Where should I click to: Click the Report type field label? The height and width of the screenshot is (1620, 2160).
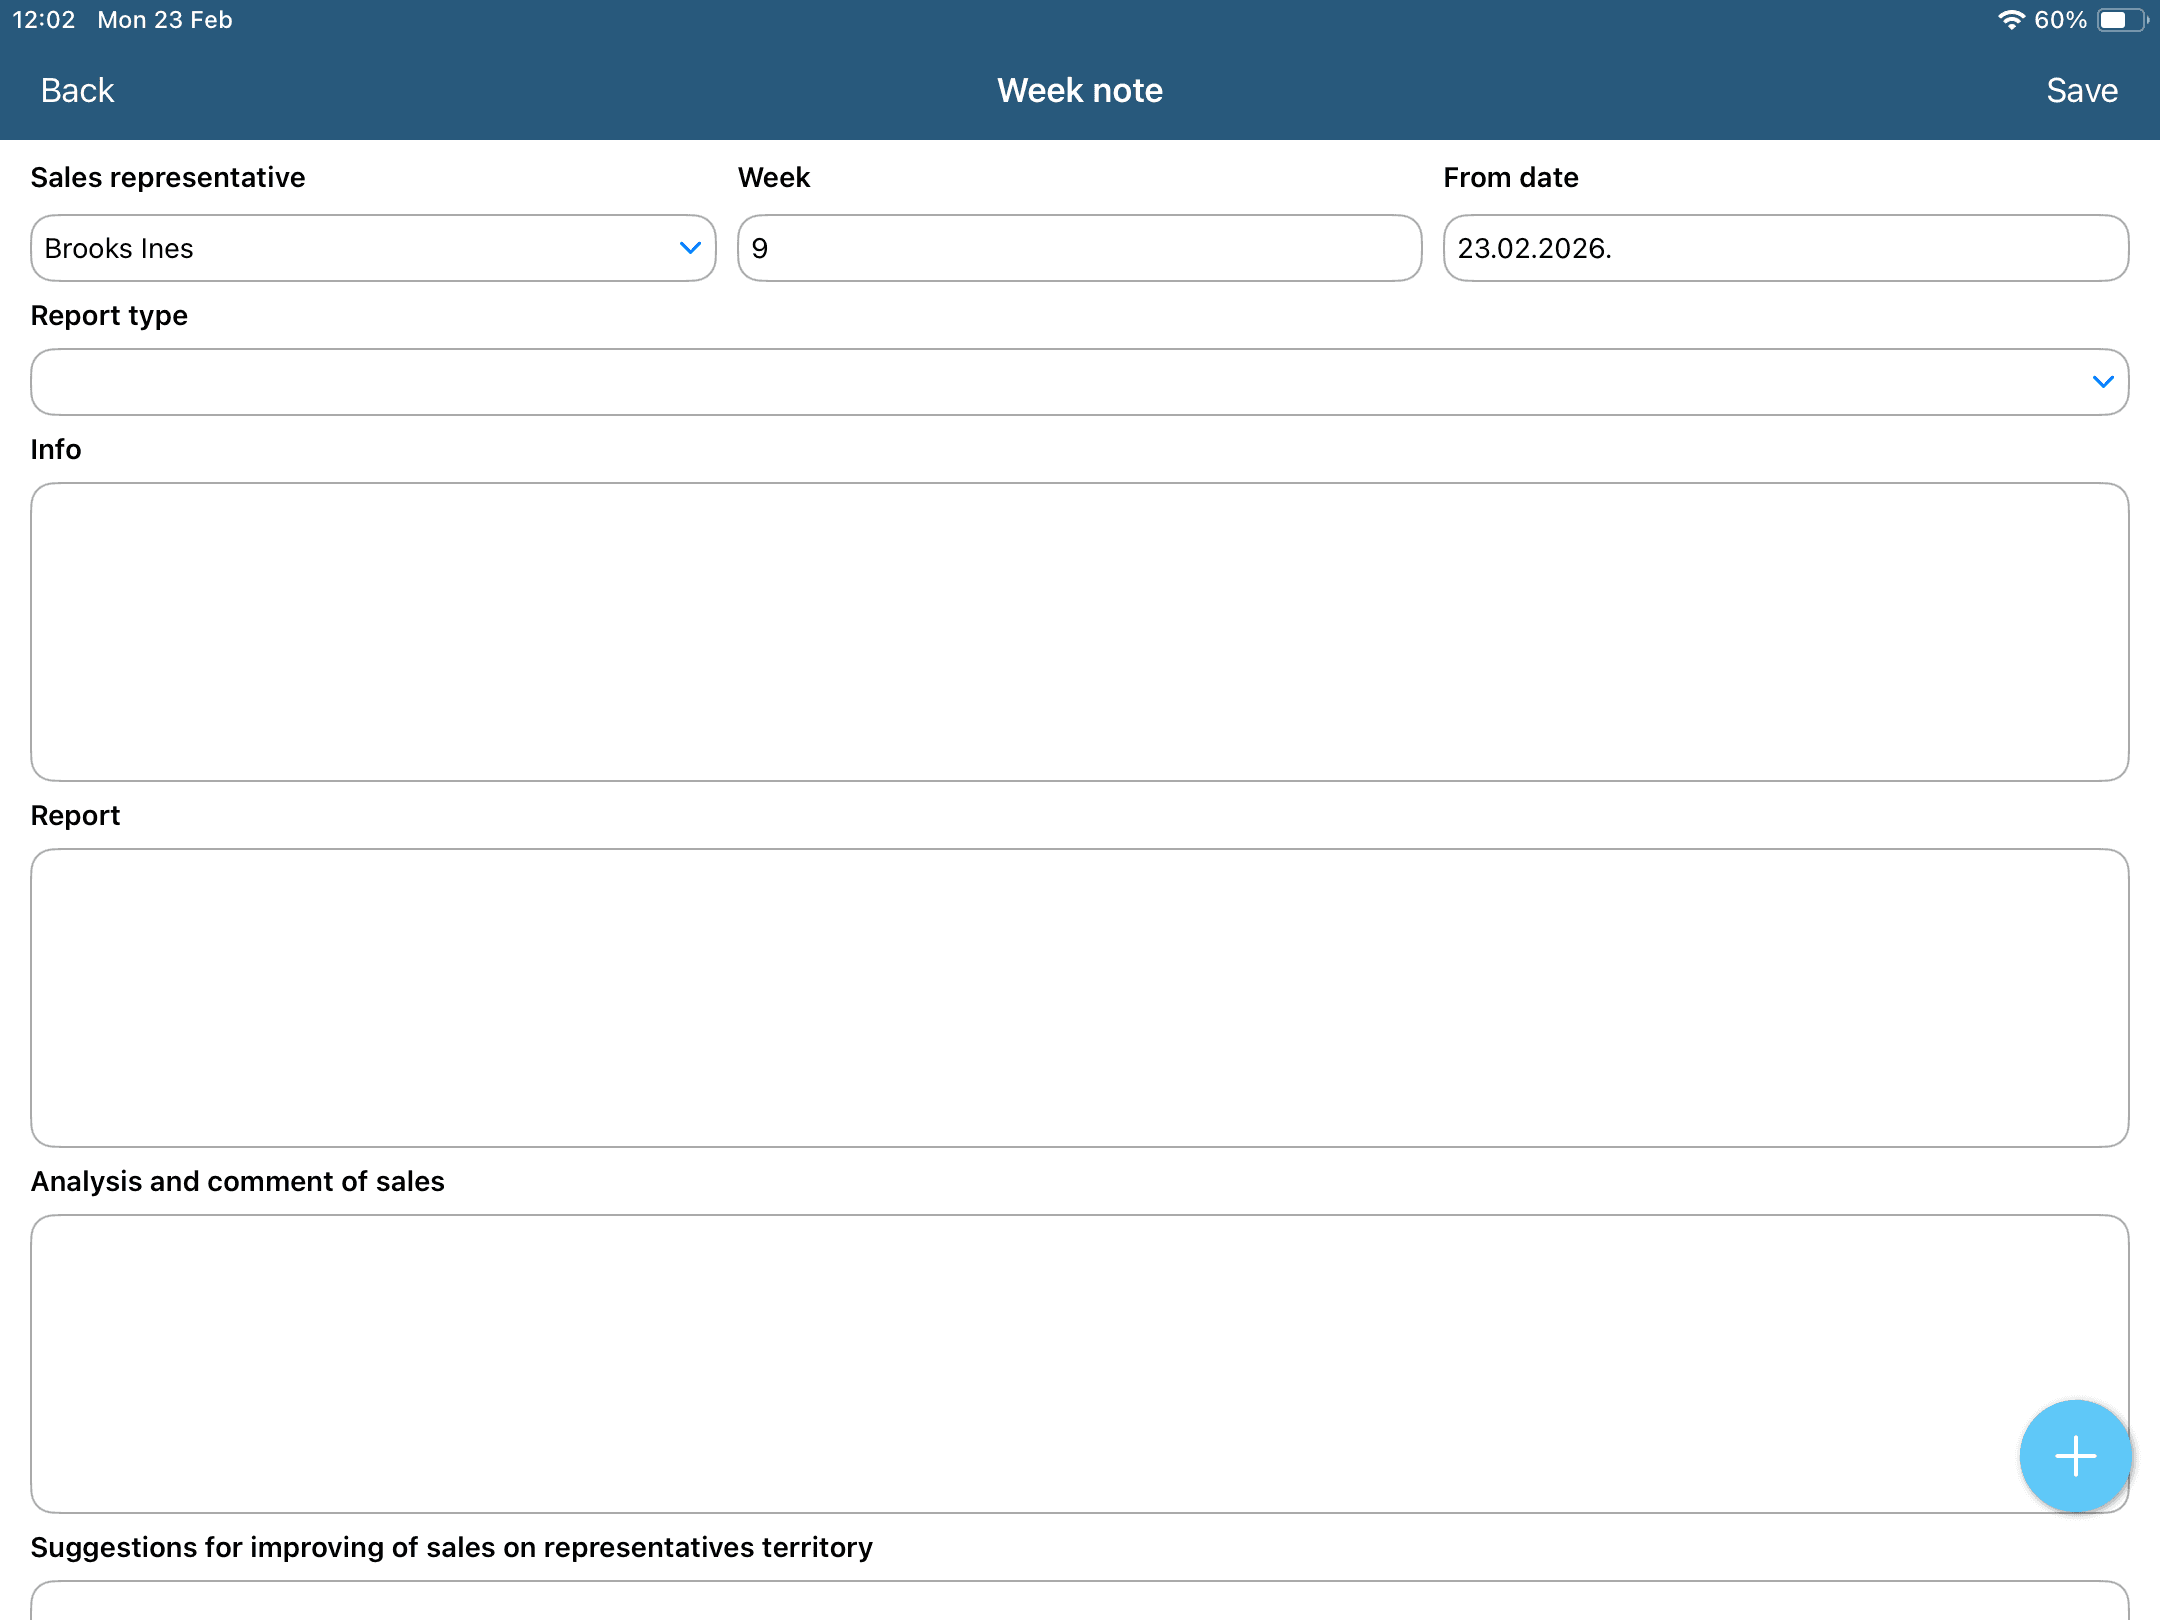(x=109, y=316)
